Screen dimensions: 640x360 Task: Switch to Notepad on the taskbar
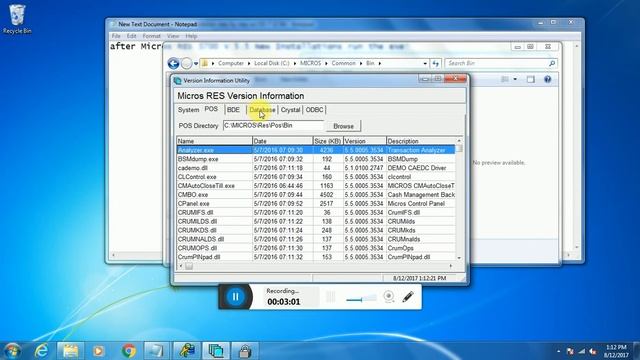point(157,351)
